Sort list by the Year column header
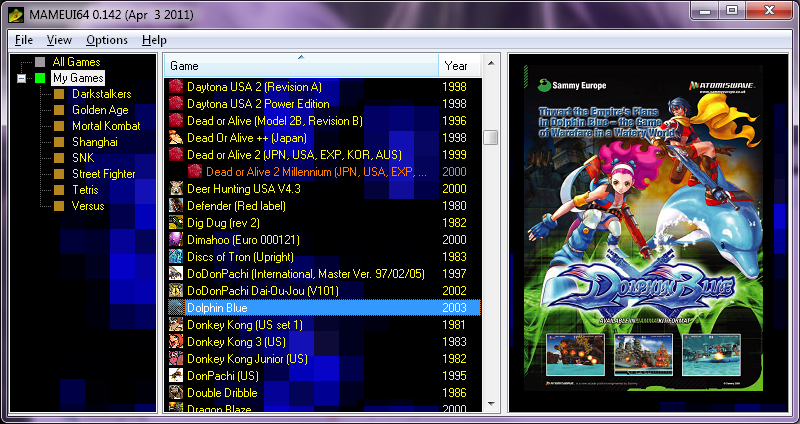The width and height of the screenshot is (800, 424). pyautogui.click(x=460, y=66)
